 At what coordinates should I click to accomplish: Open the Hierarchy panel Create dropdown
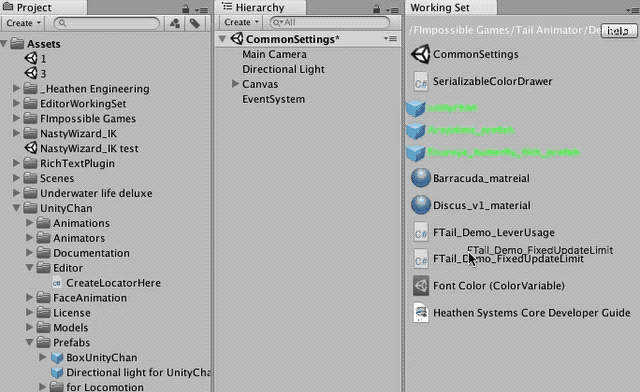(x=241, y=22)
